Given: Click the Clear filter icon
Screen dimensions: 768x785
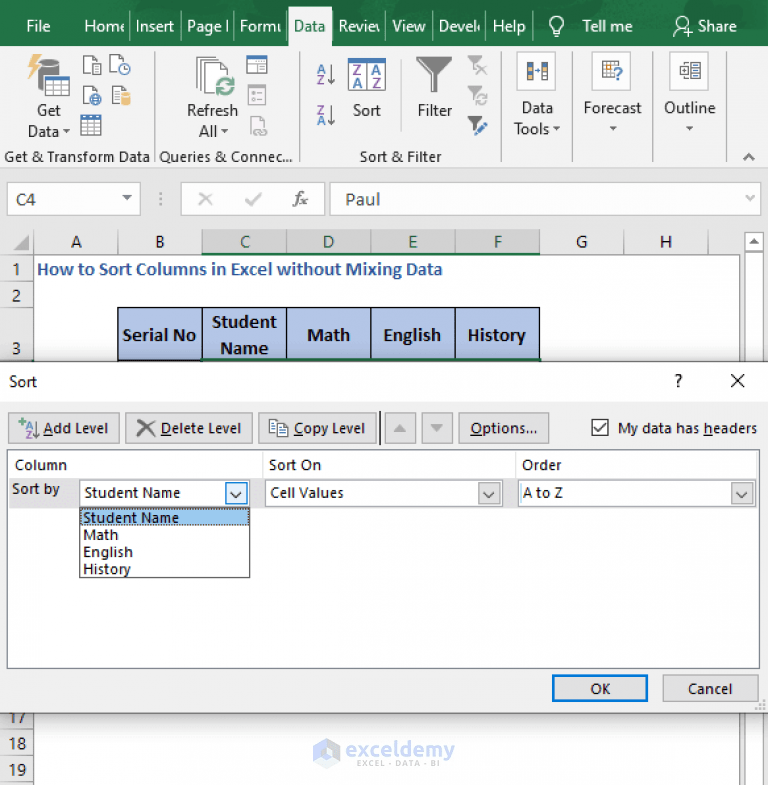Looking at the screenshot, I should pyautogui.click(x=477, y=65).
